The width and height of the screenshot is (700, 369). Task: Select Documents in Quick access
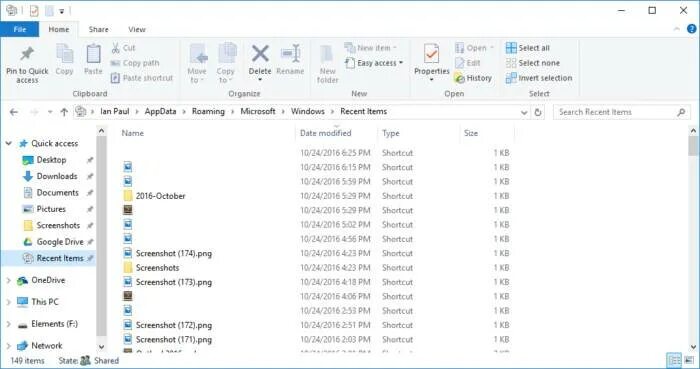click(x=57, y=193)
